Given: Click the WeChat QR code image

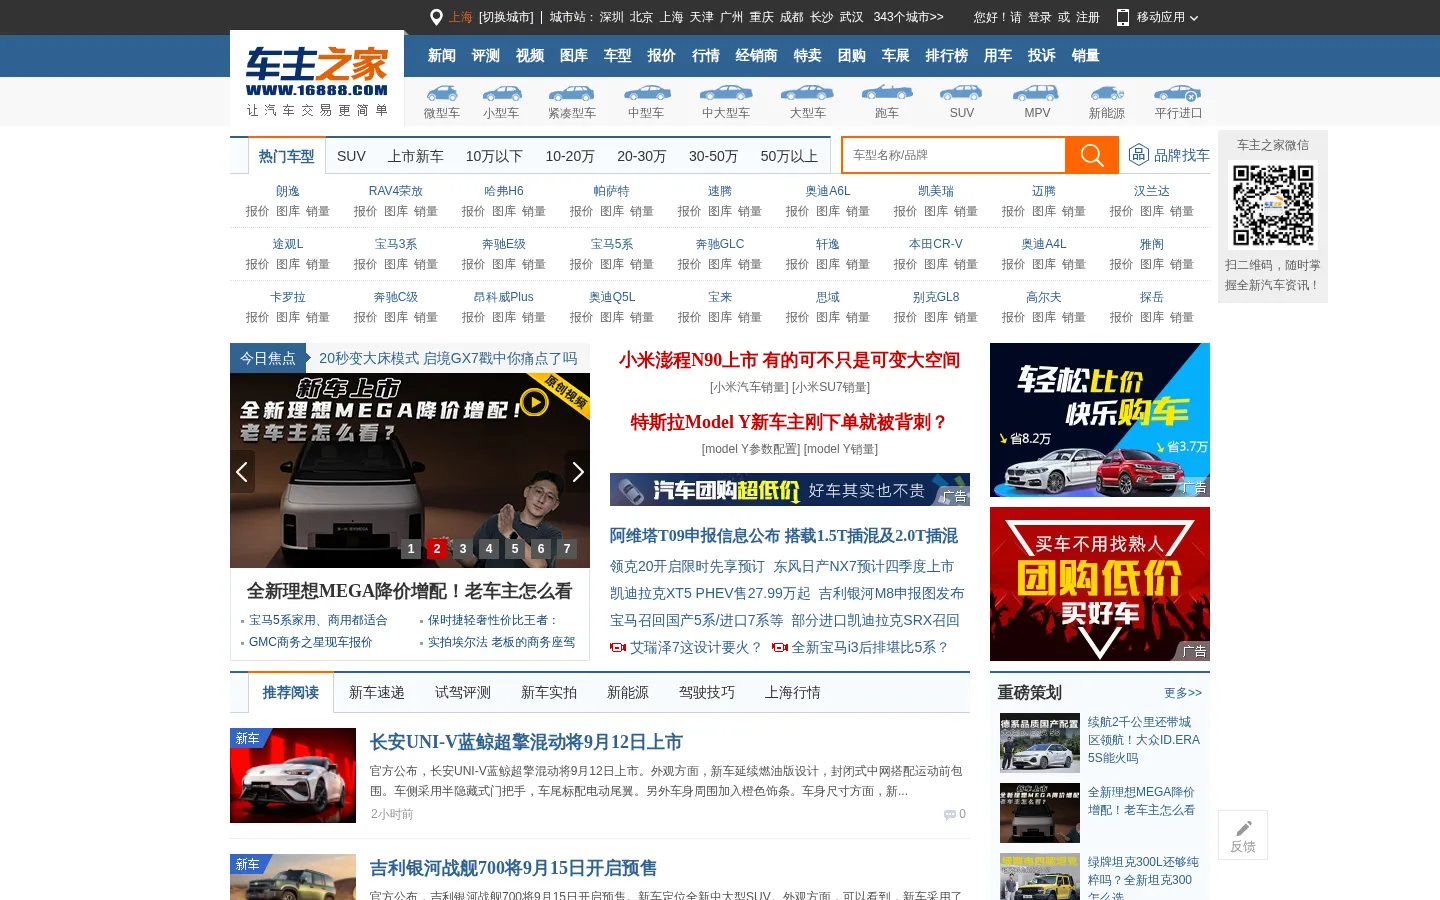Looking at the screenshot, I should pos(1273,205).
